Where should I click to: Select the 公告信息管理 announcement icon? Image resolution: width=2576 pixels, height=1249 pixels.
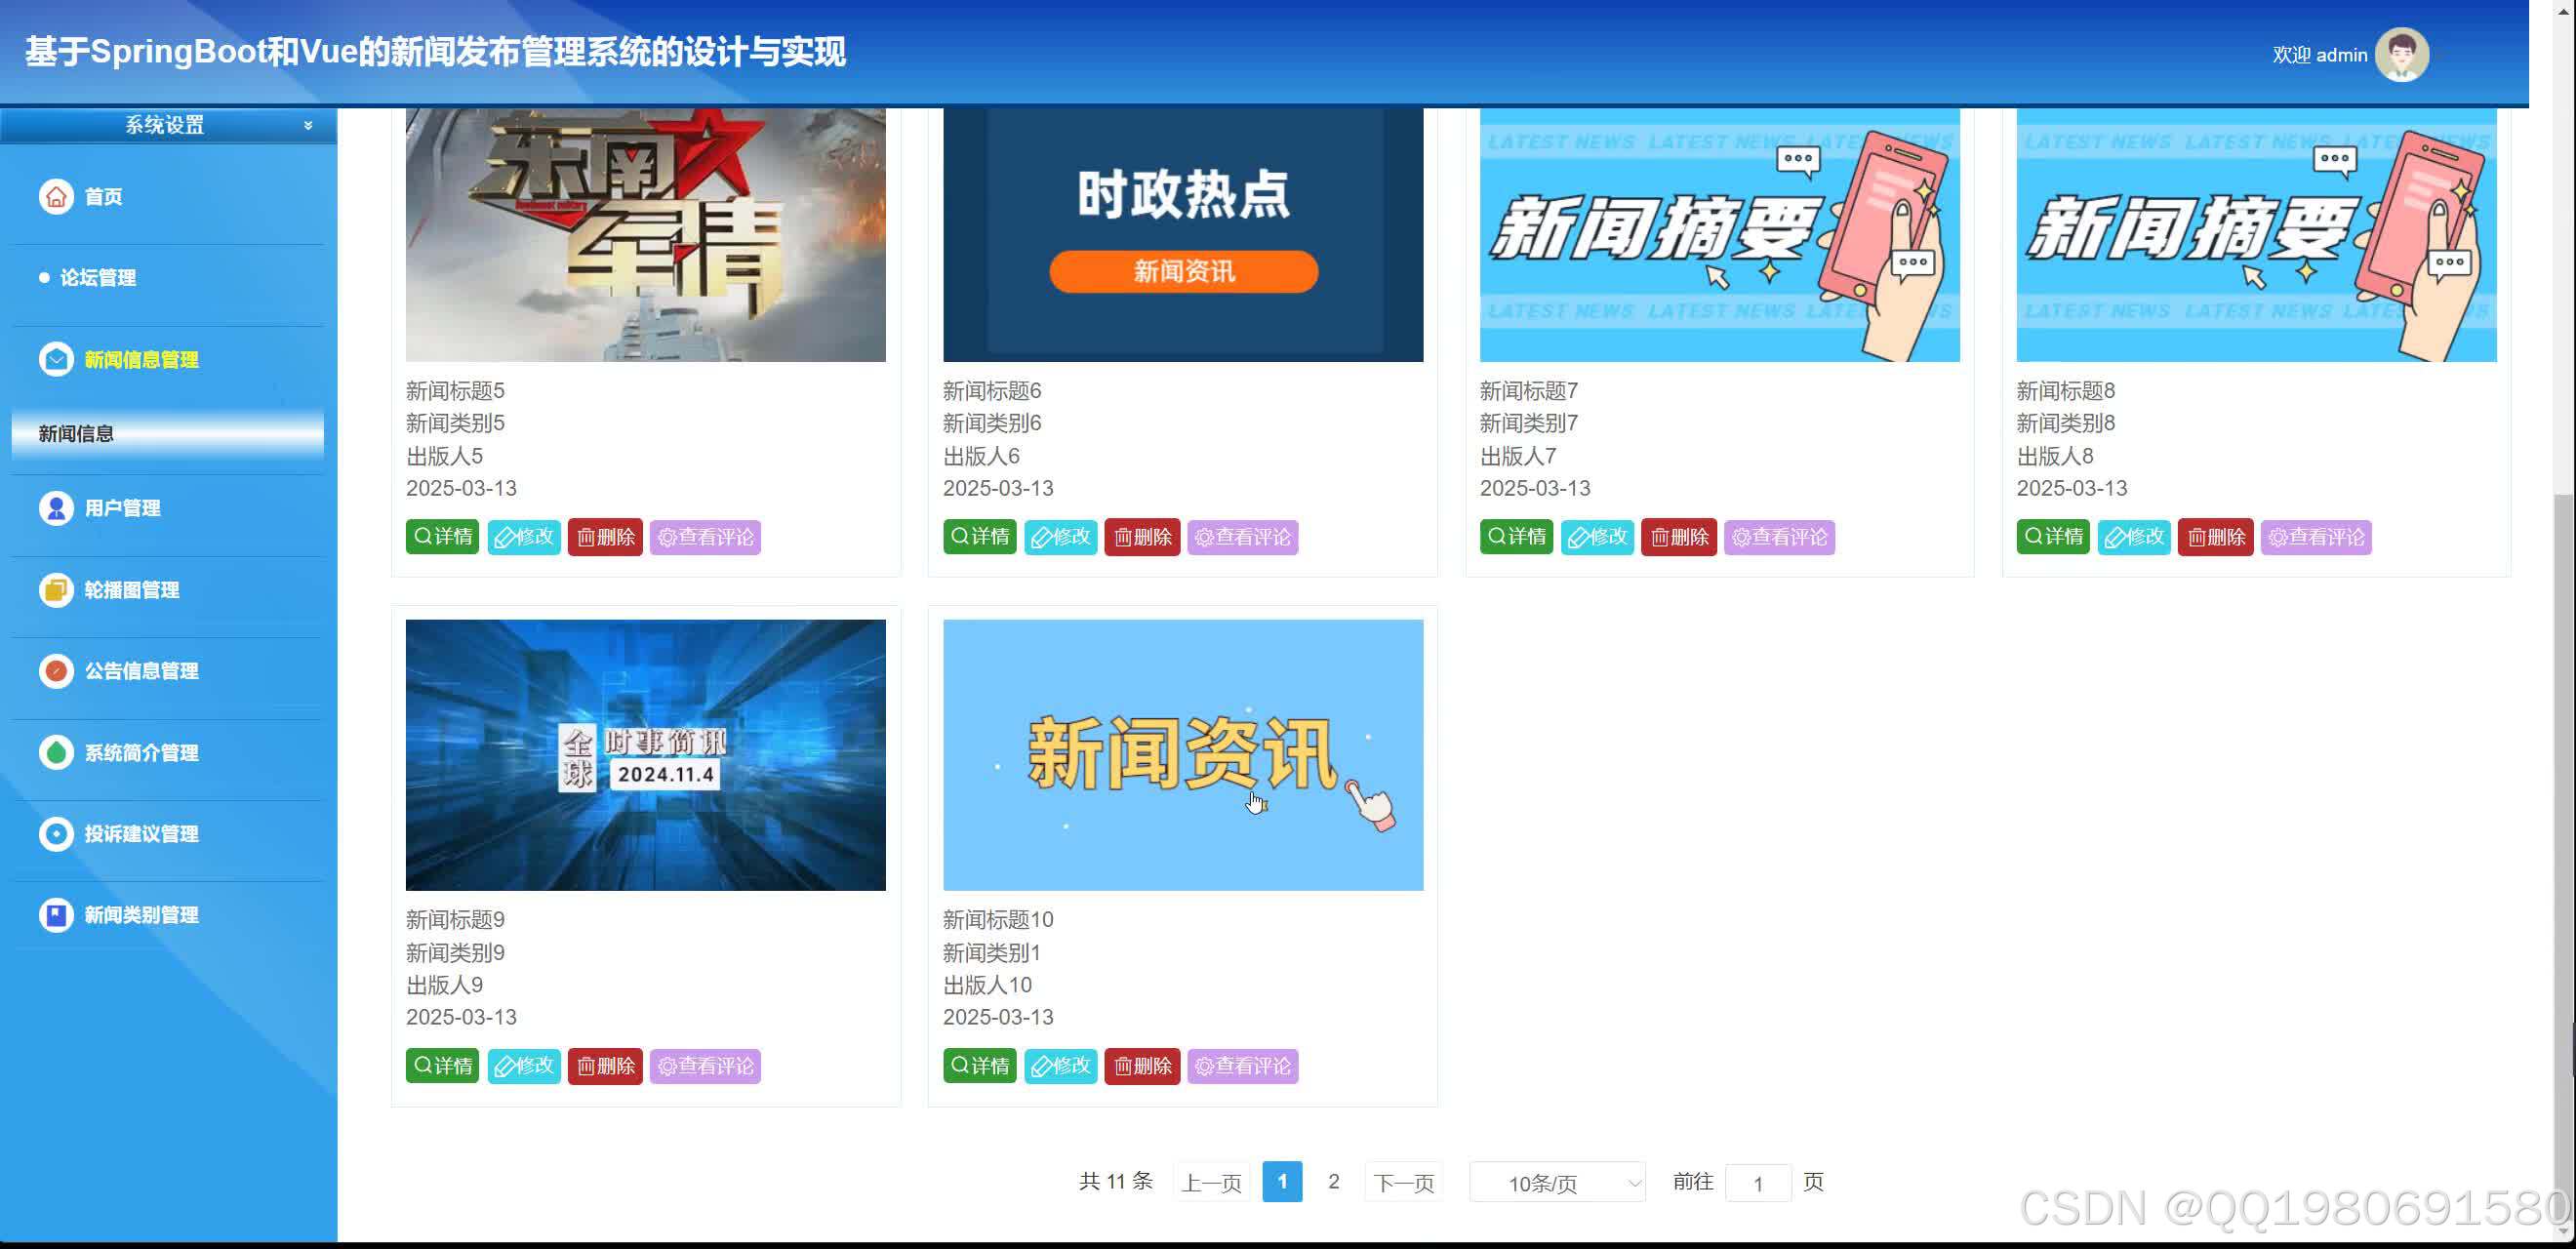tap(55, 671)
